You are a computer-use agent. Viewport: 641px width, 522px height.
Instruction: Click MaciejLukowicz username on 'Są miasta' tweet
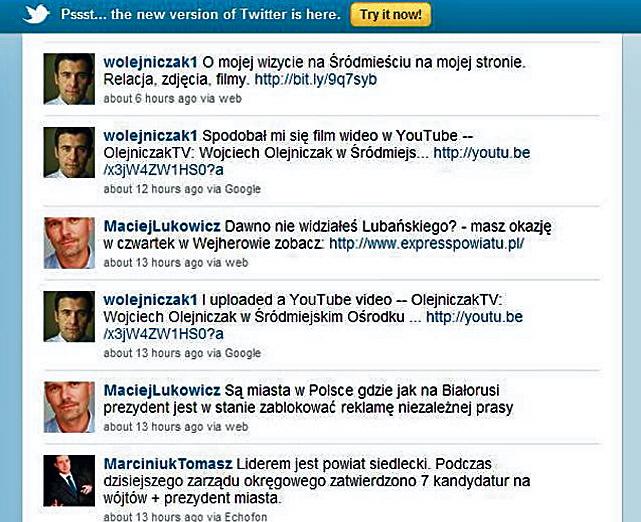tap(163, 390)
